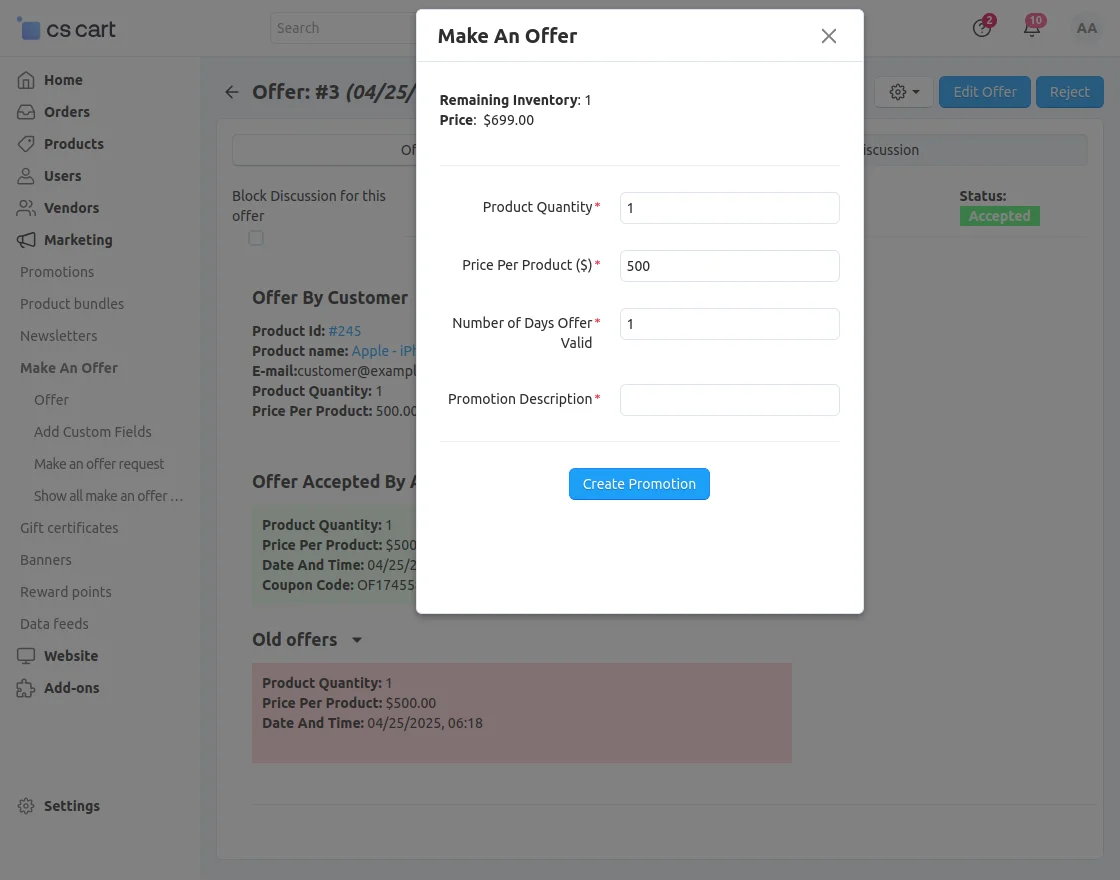Select the Vendors people icon
The height and width of the screenshot is (880, 1120).
tap(27, 208)
